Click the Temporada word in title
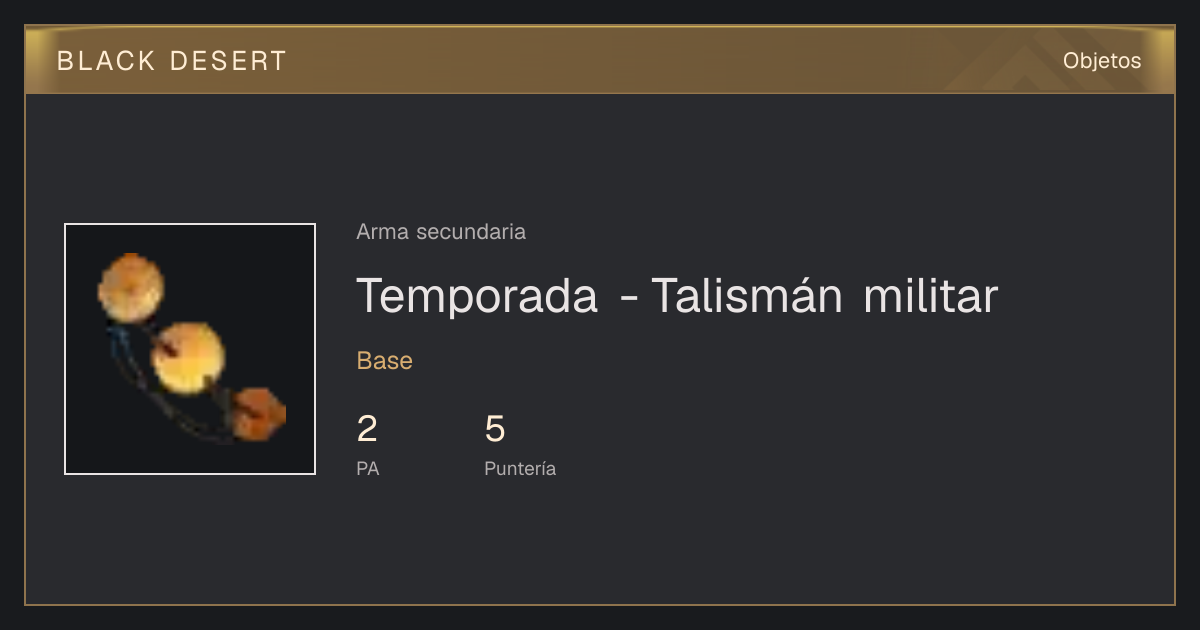 pyautogui.click(x=477, y=296)
